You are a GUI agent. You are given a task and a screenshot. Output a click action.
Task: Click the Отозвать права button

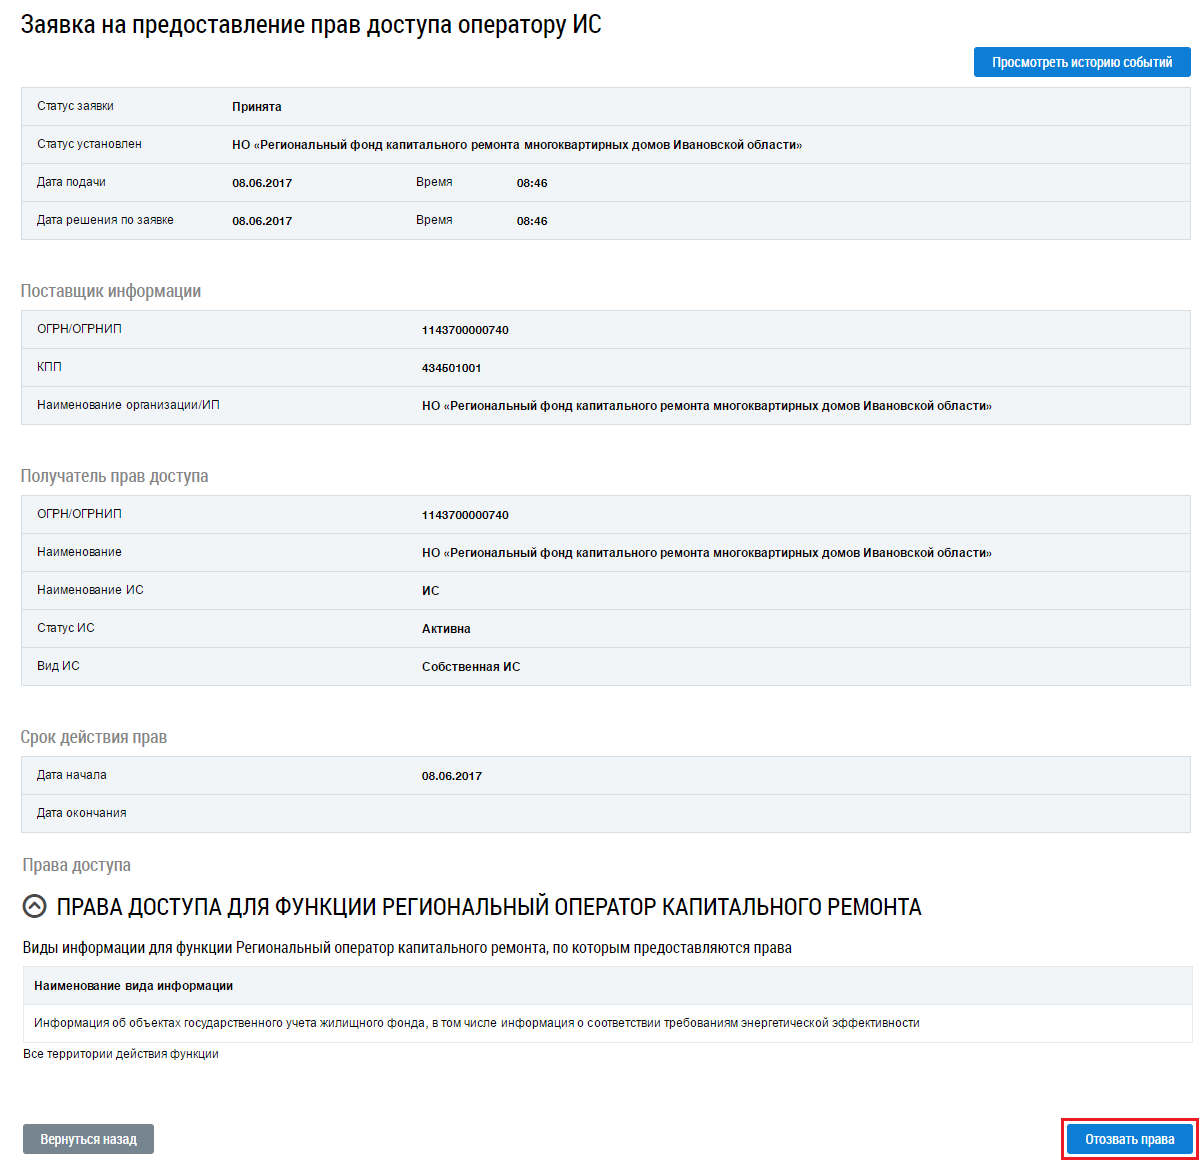click(1129, 1139)
